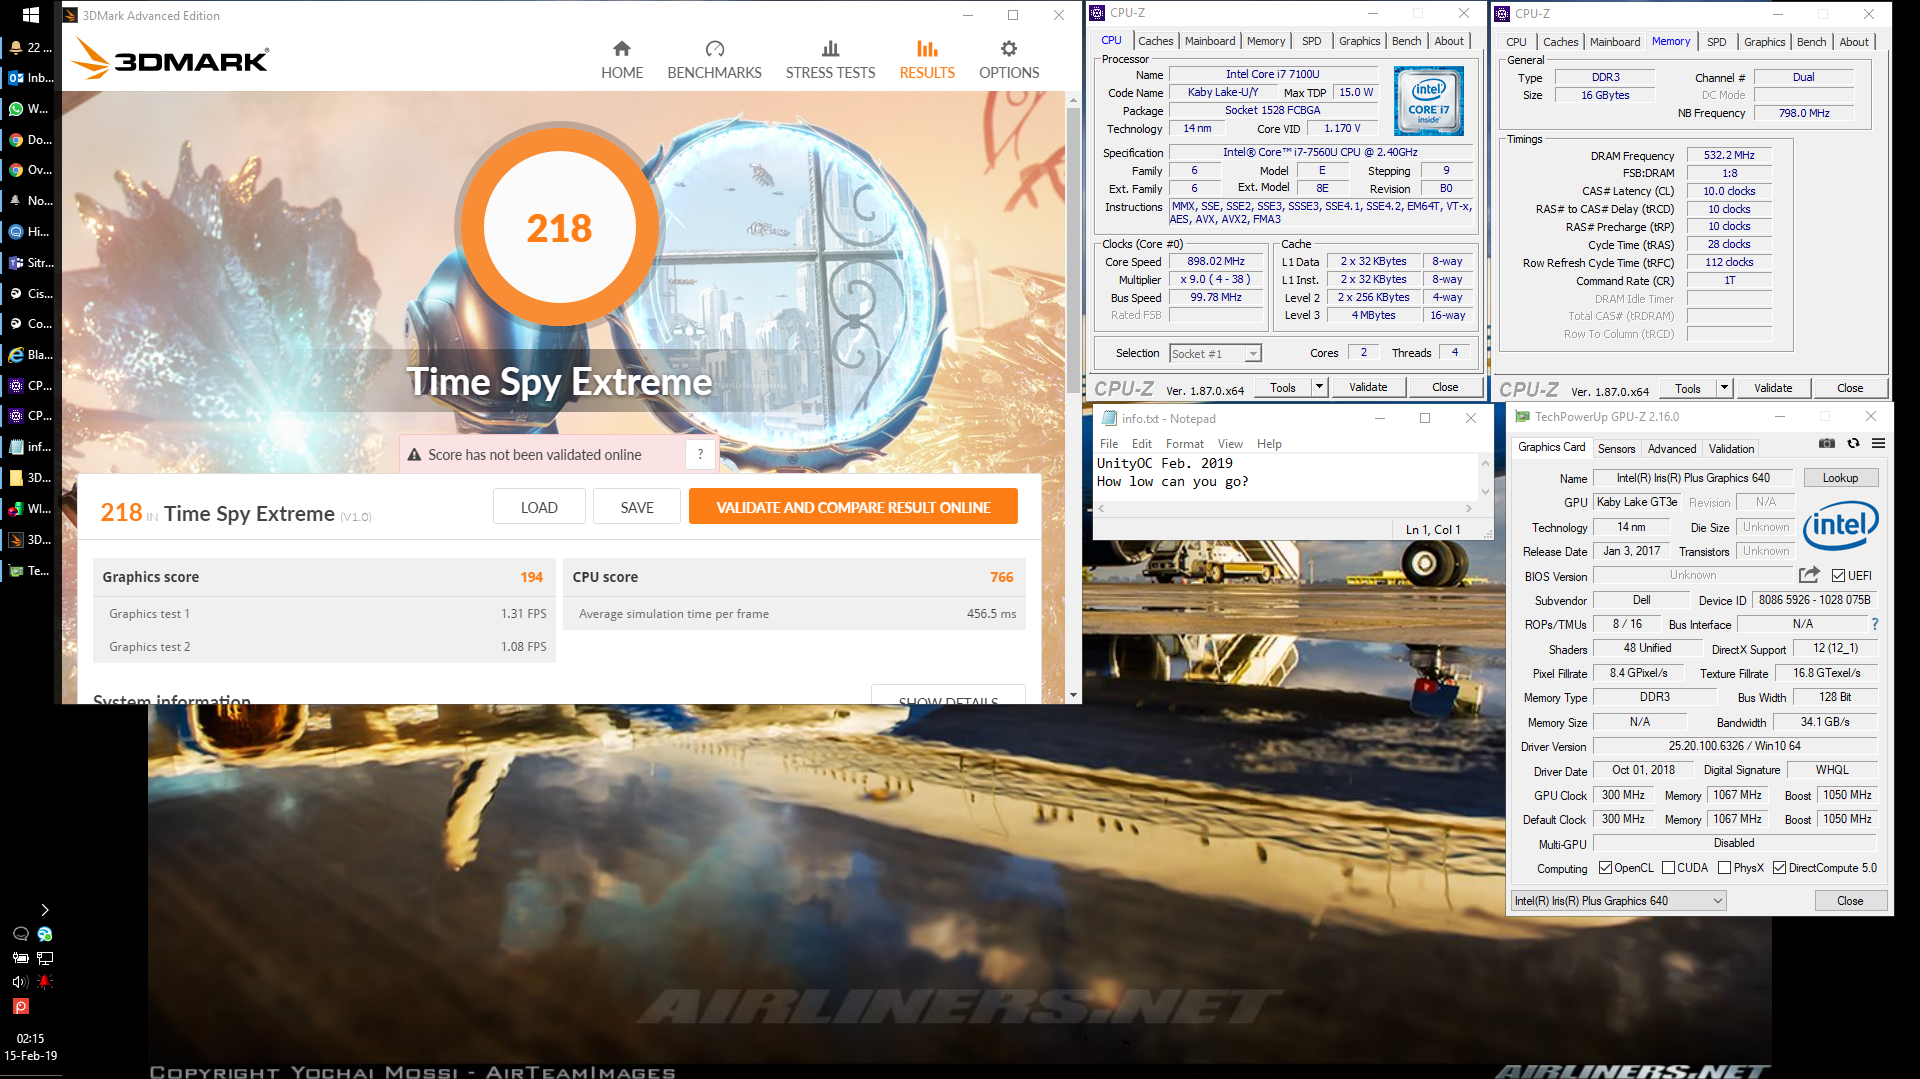Open the File menu in Notepad

click(x=1109, y=444)
